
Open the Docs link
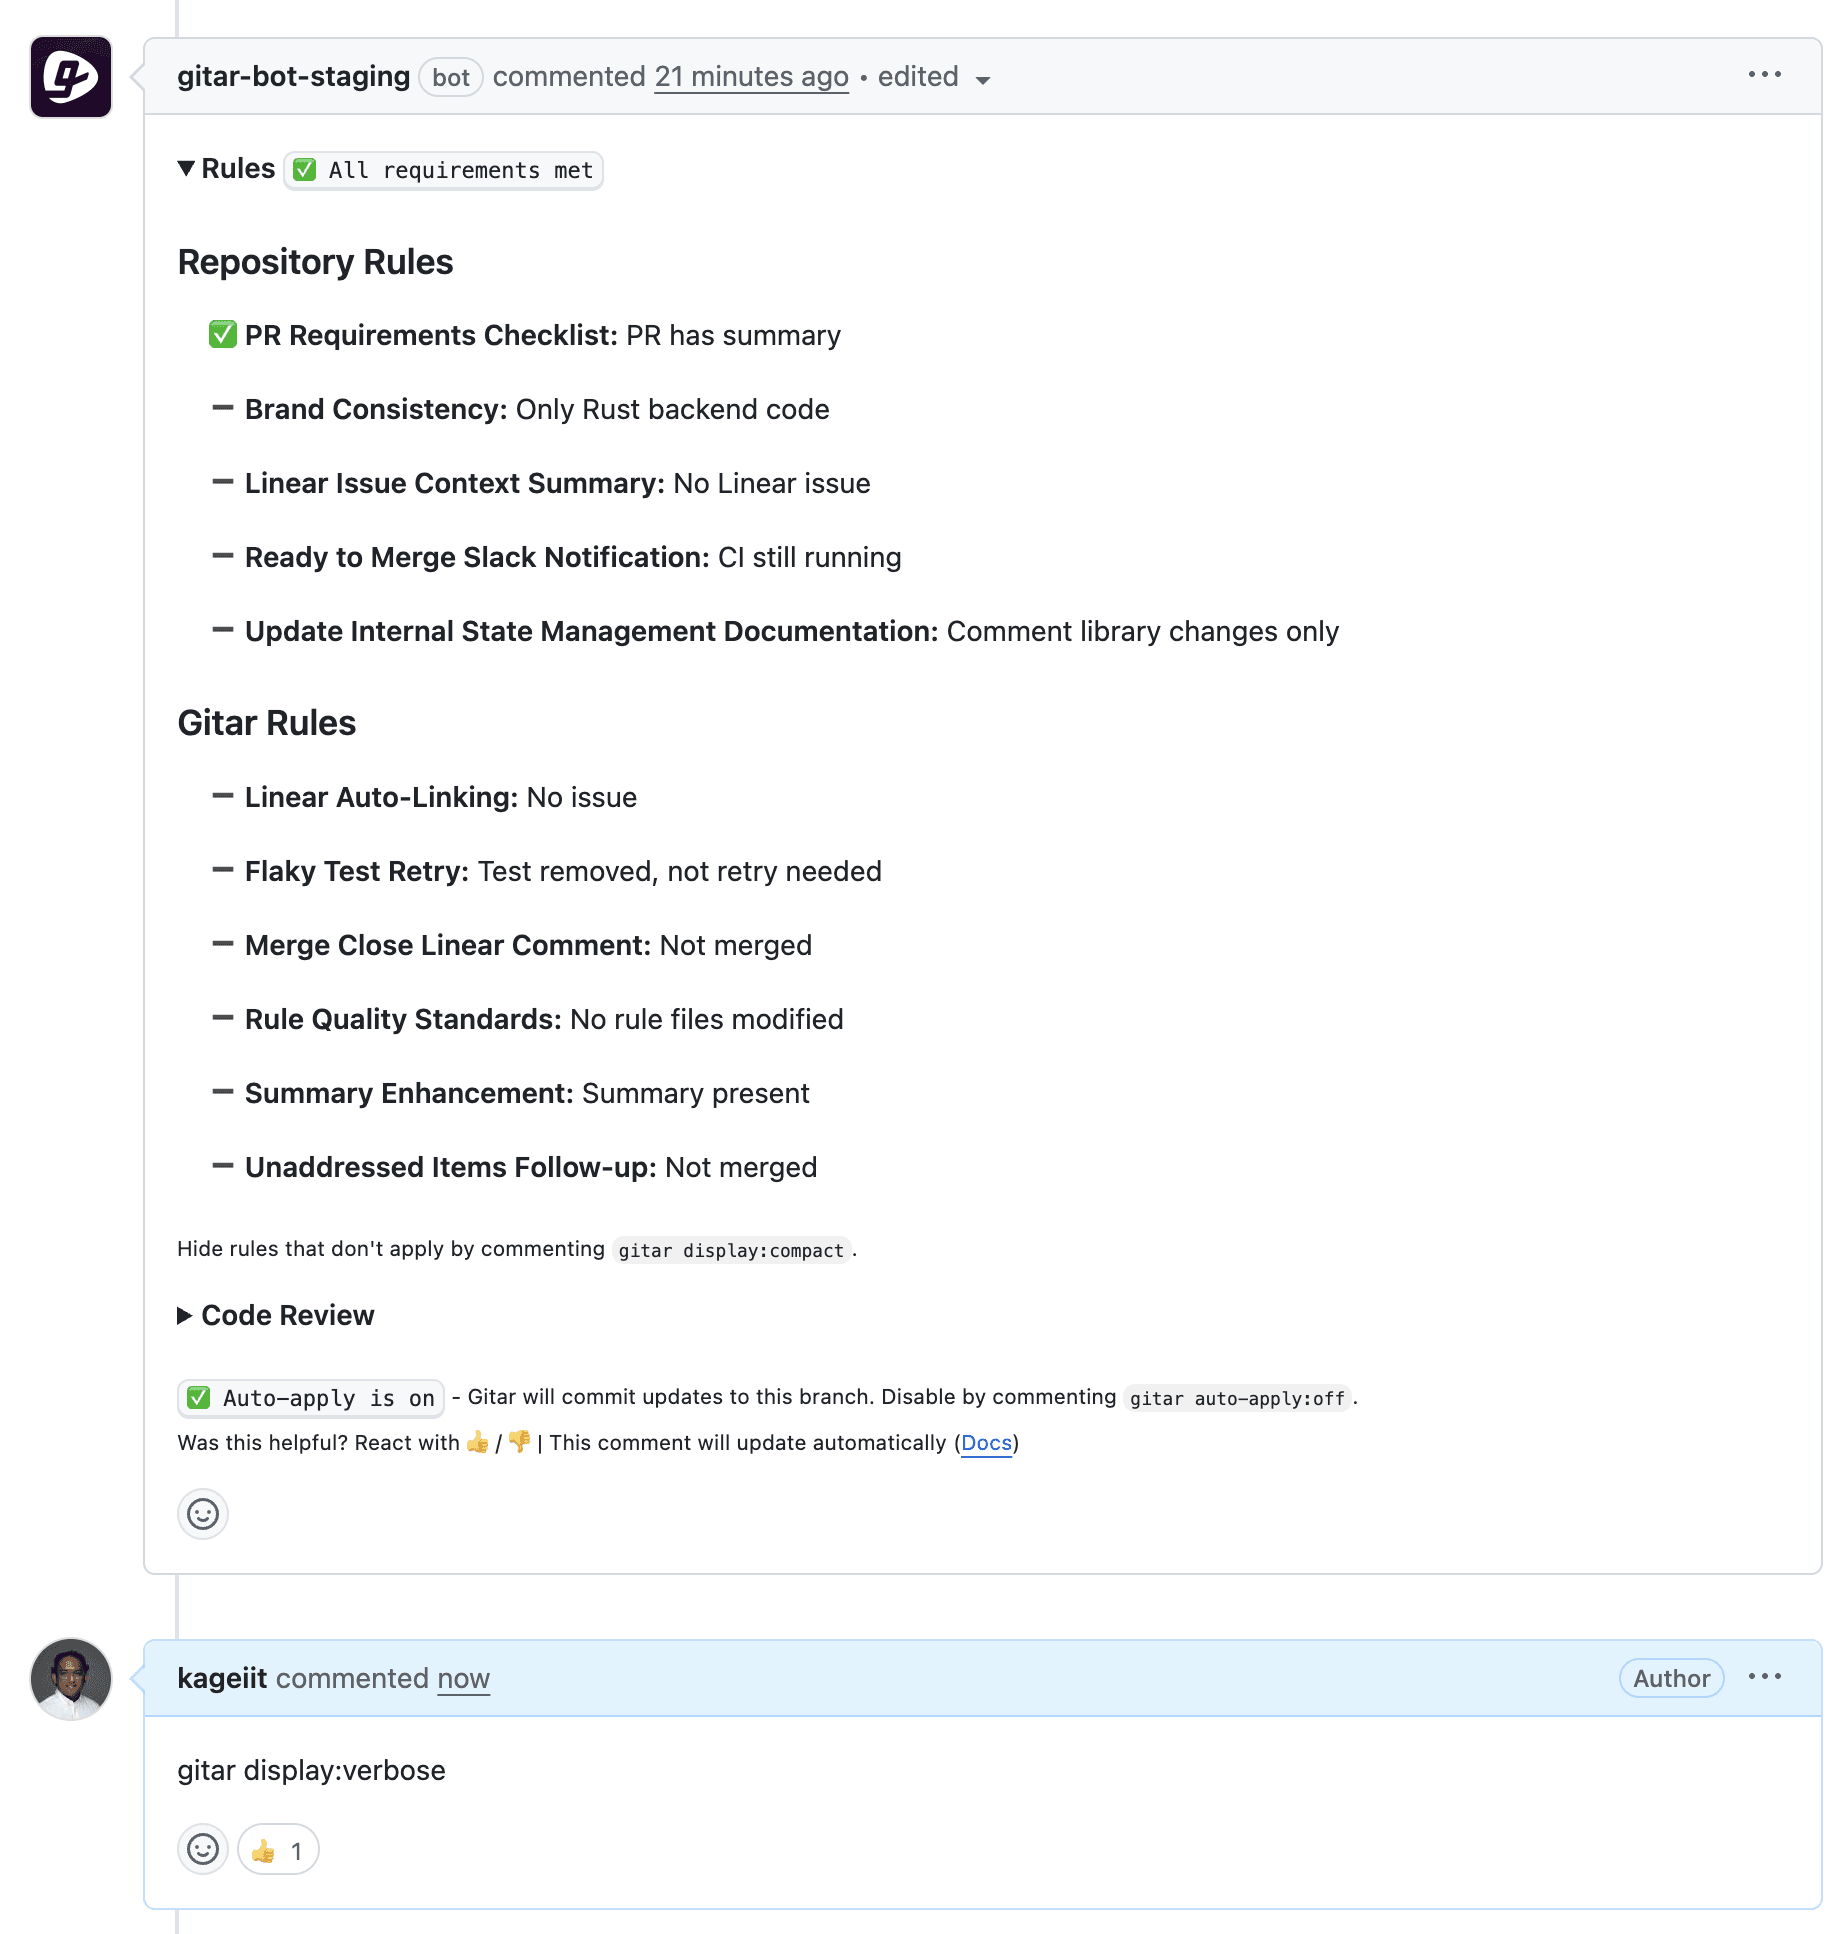click(986, 1443)
